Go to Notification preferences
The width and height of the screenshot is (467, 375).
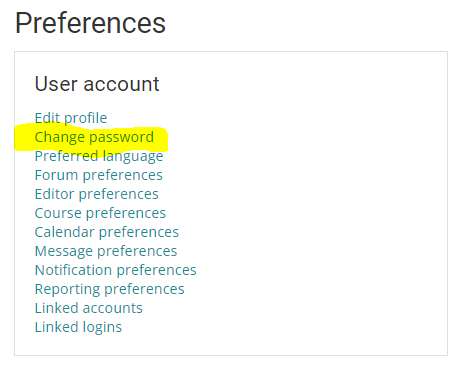116,270
